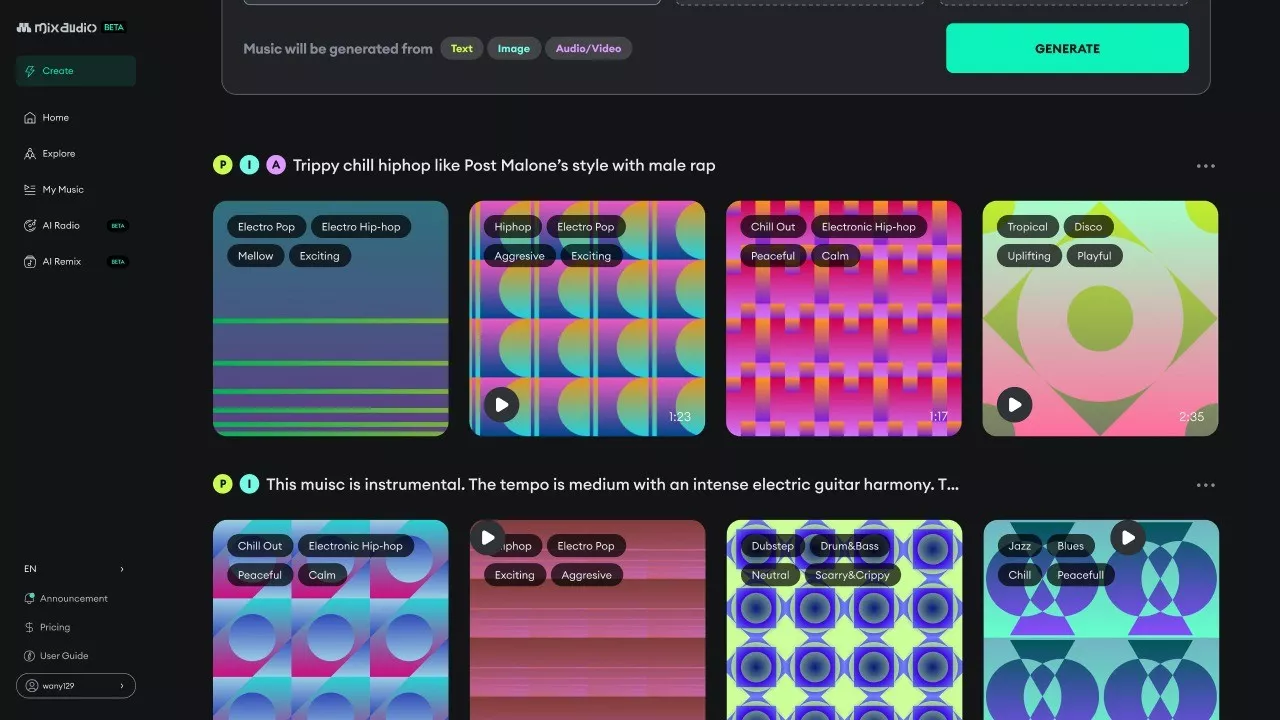
Task: Open options menu for instrumental guitar row
Action: pyautogui.click(x=1205, y=485)
